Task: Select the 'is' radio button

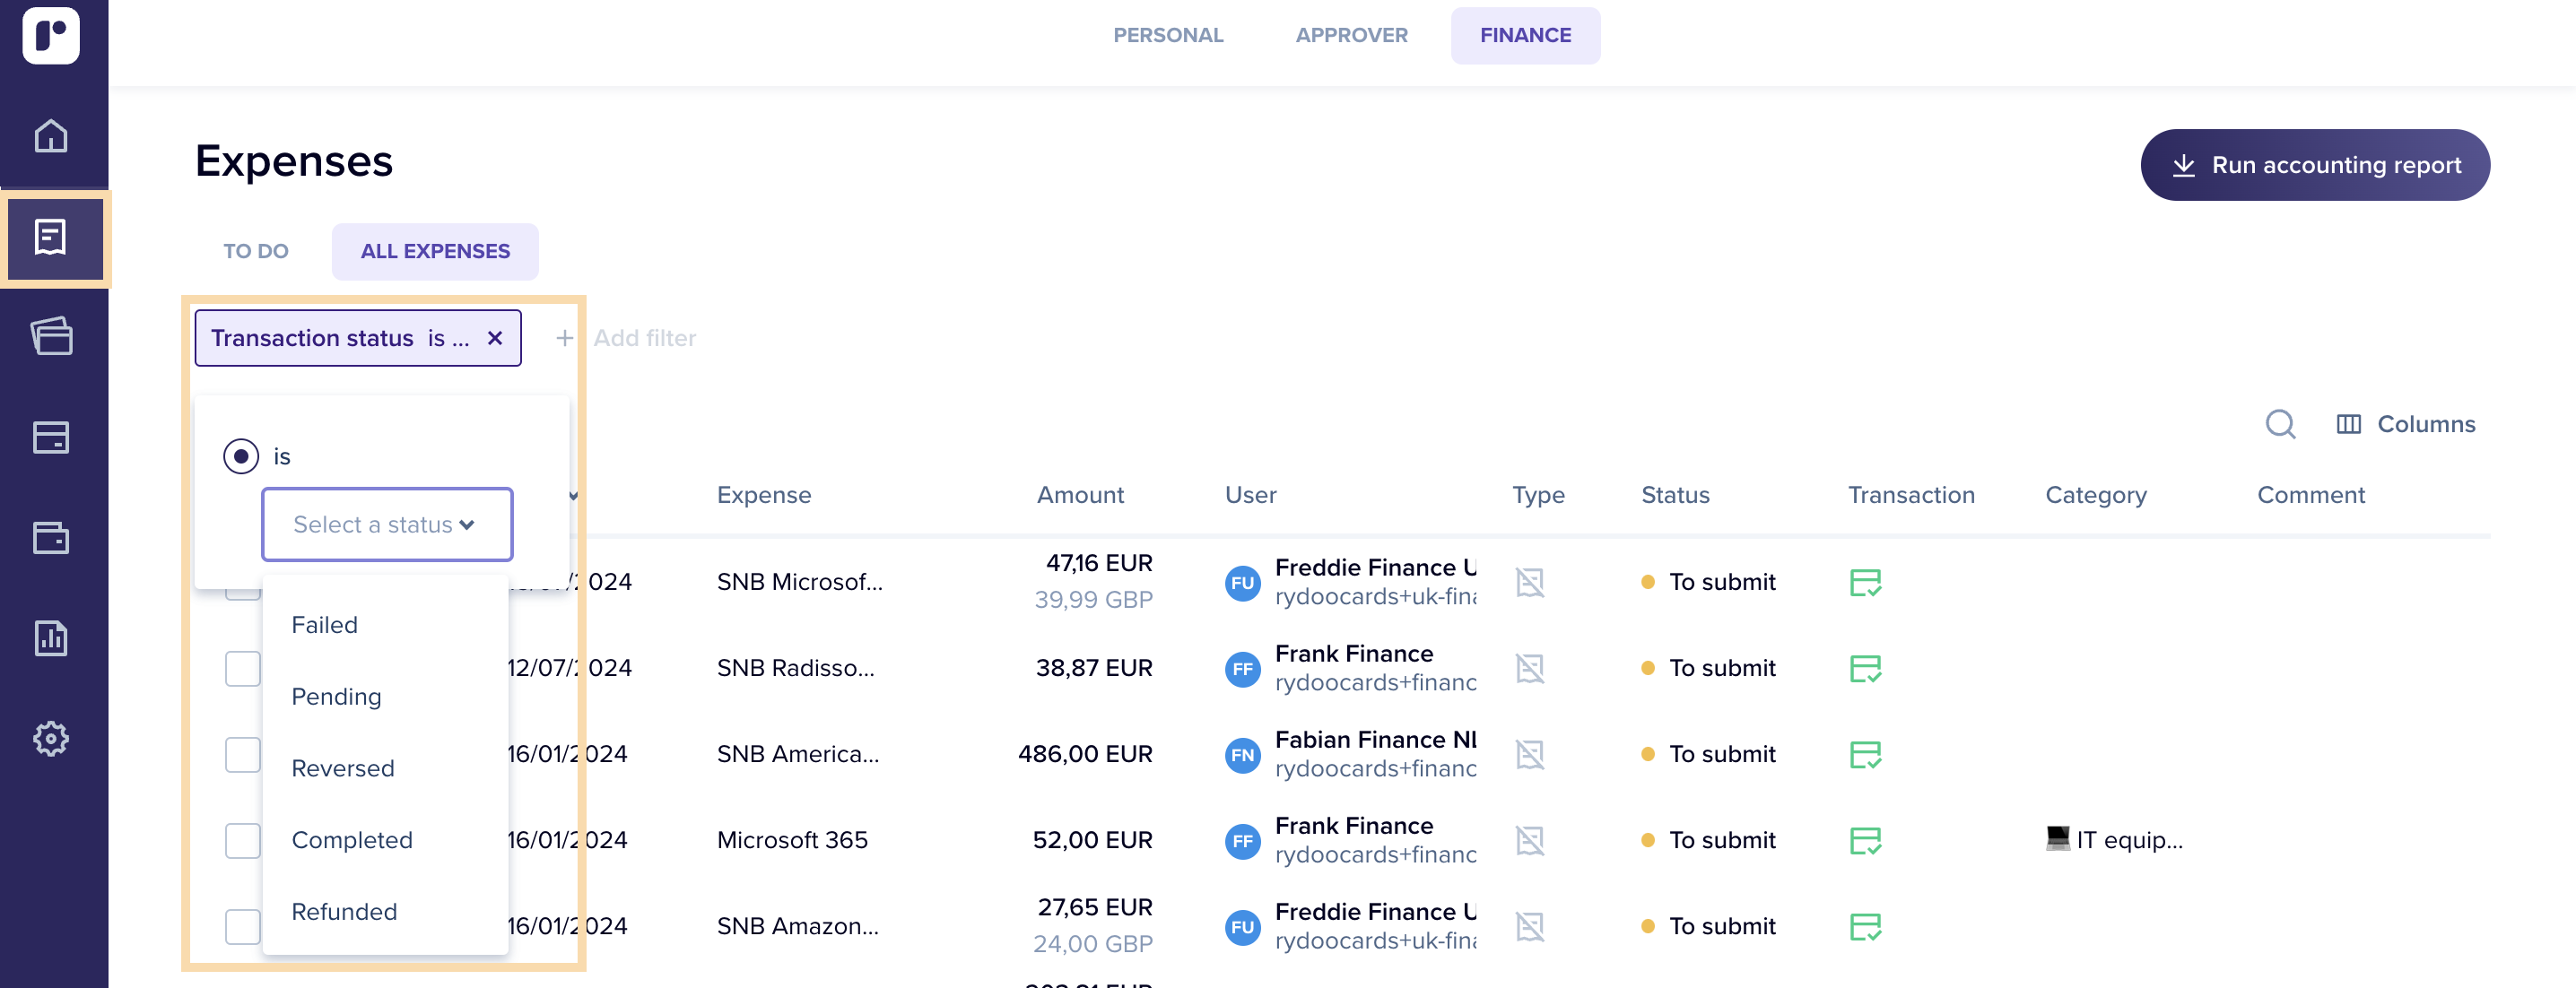Action: click(x=241, y=456)
